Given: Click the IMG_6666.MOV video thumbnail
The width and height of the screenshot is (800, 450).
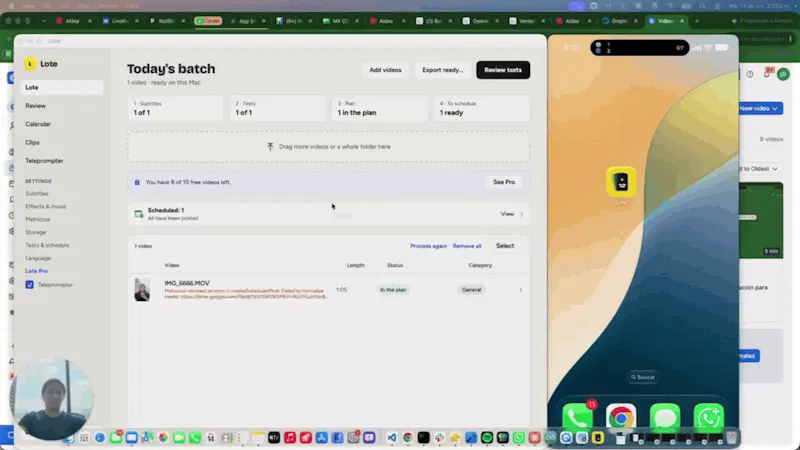Looking at the screenshot, I should [142, 290].
